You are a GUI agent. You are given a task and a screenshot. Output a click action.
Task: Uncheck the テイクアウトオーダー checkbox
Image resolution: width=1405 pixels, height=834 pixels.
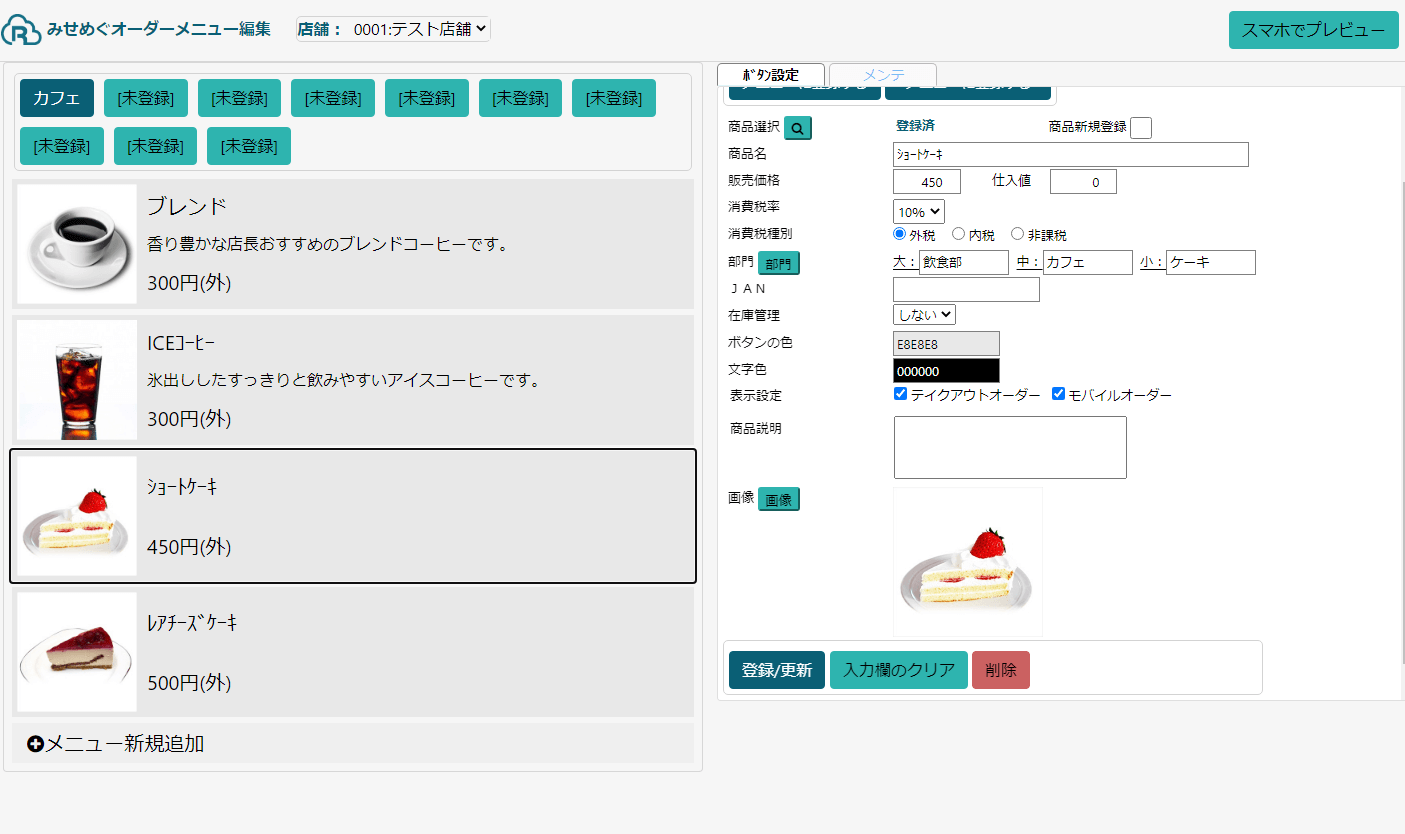900,394
